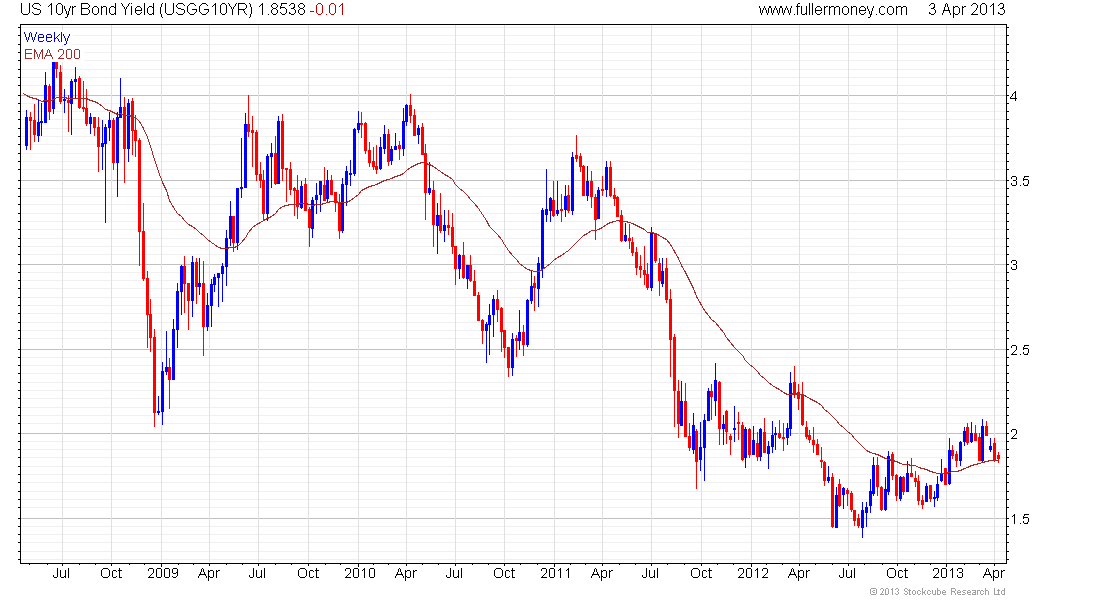
Task: Click the y-axis label 3.5
Action: [x=1019, y=181]
